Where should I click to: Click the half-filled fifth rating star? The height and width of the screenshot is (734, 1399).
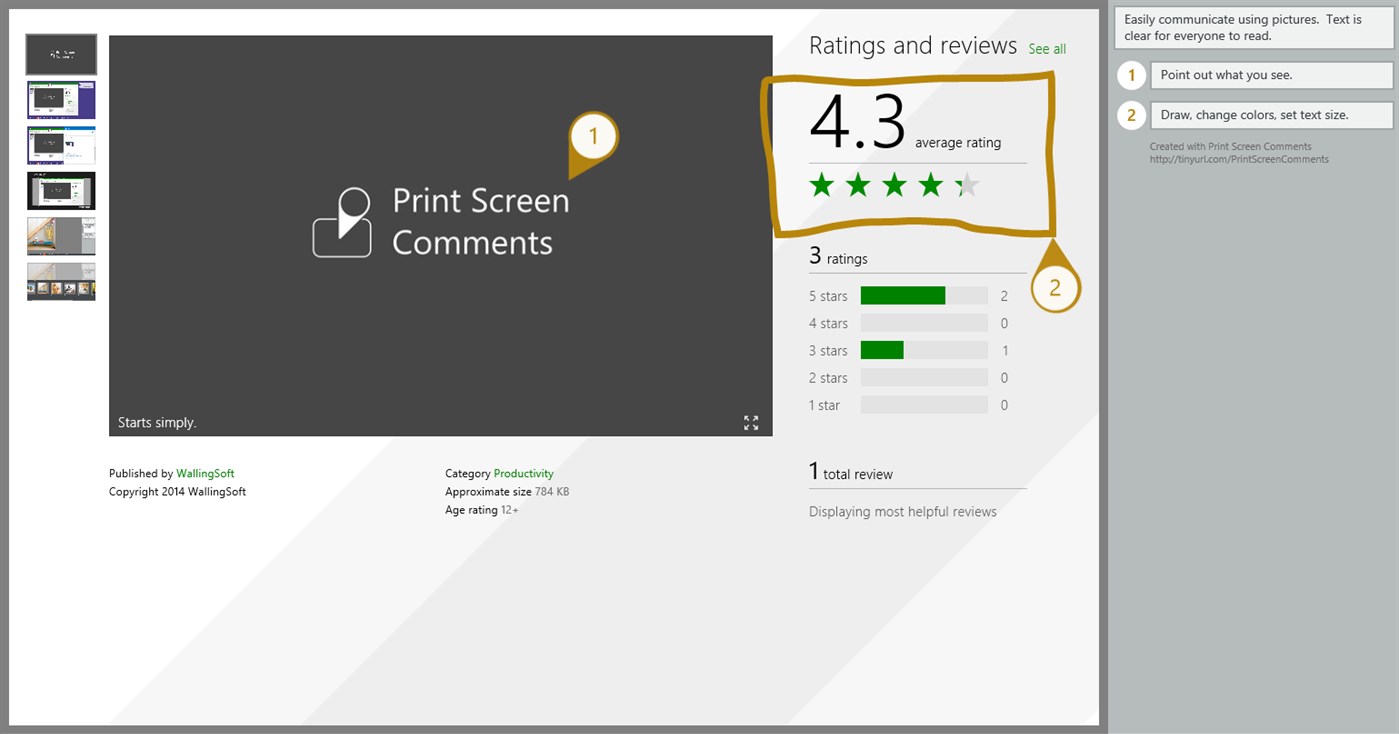tap(967, 185)
